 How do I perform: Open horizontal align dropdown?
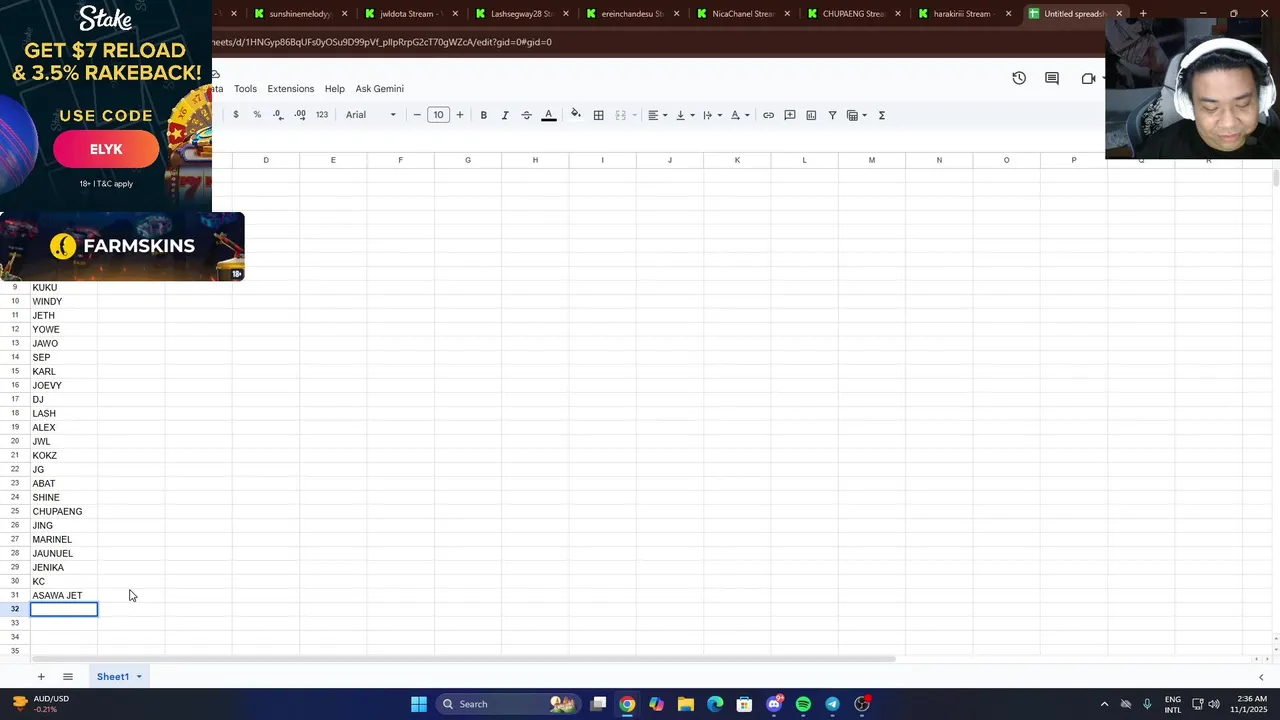tap(657, 115)
